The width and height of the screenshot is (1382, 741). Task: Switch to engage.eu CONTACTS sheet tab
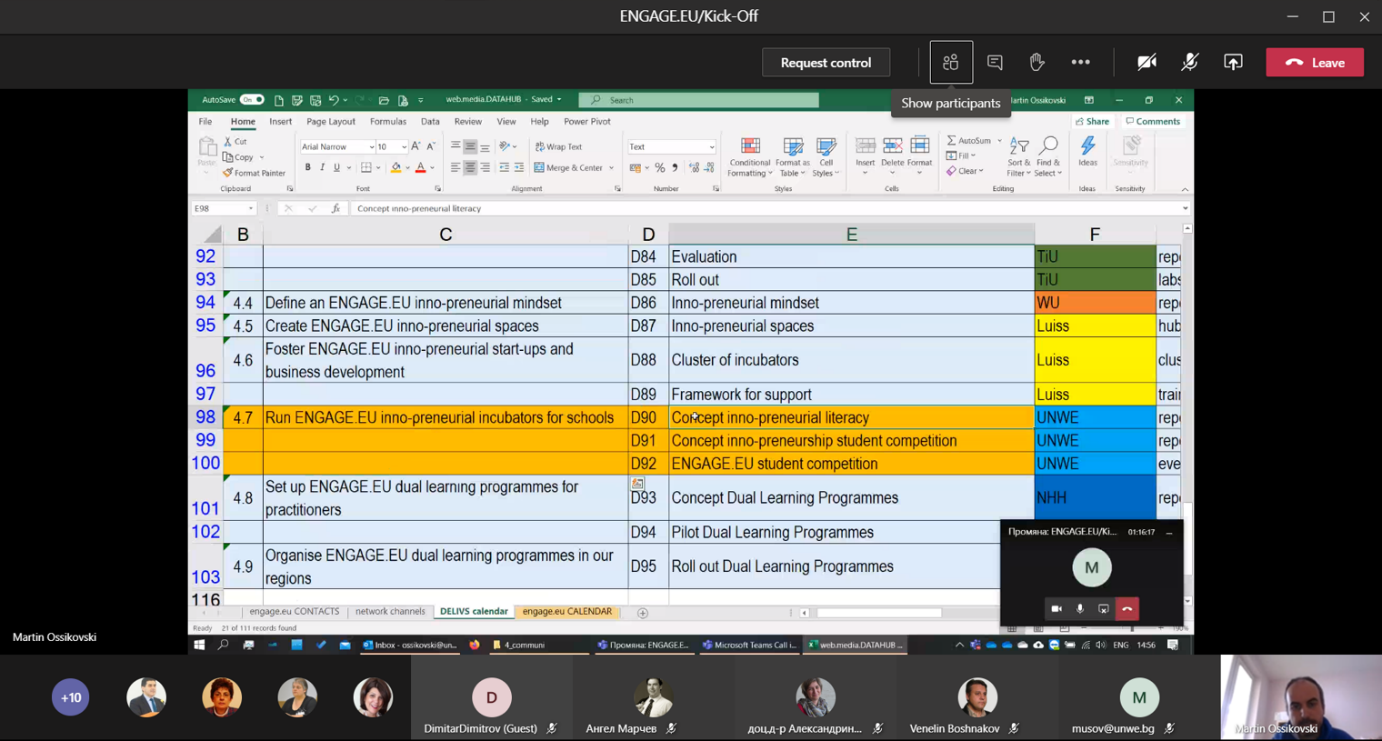click(294, 611)
